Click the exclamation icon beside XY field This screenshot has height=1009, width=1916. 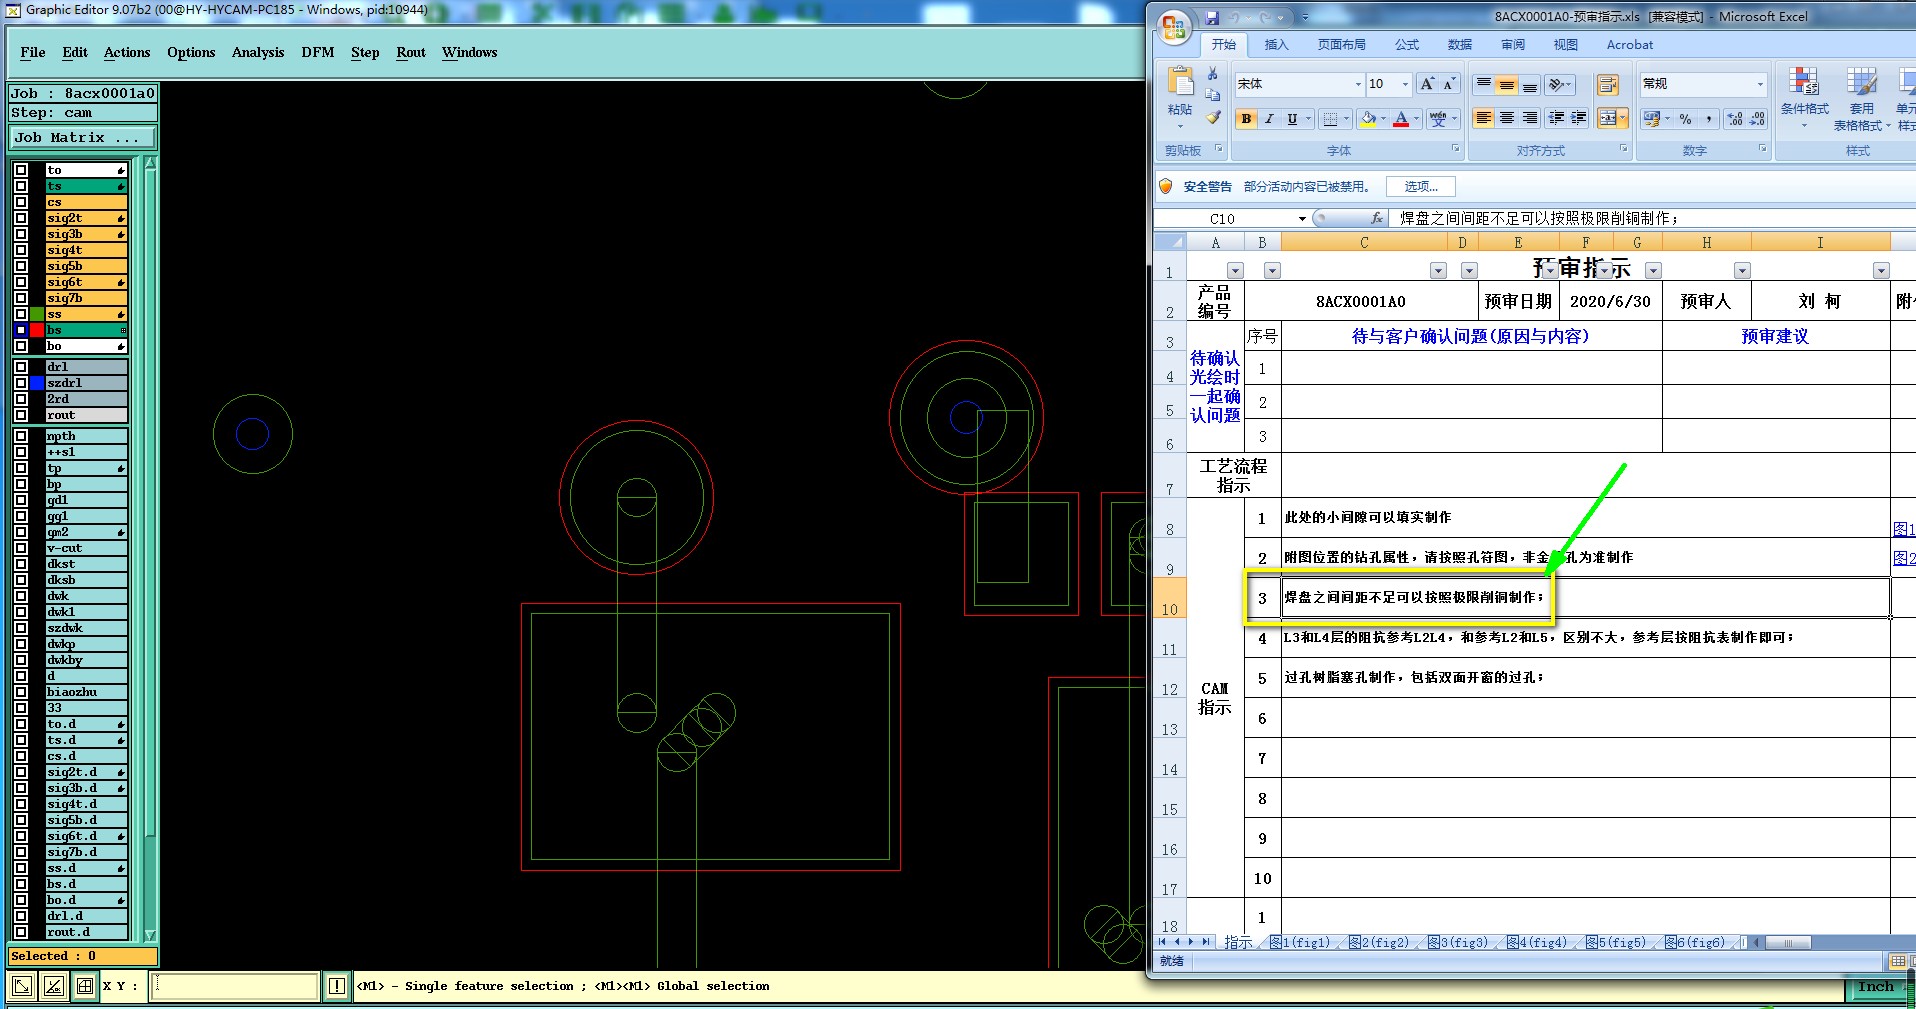click(337, 986)
